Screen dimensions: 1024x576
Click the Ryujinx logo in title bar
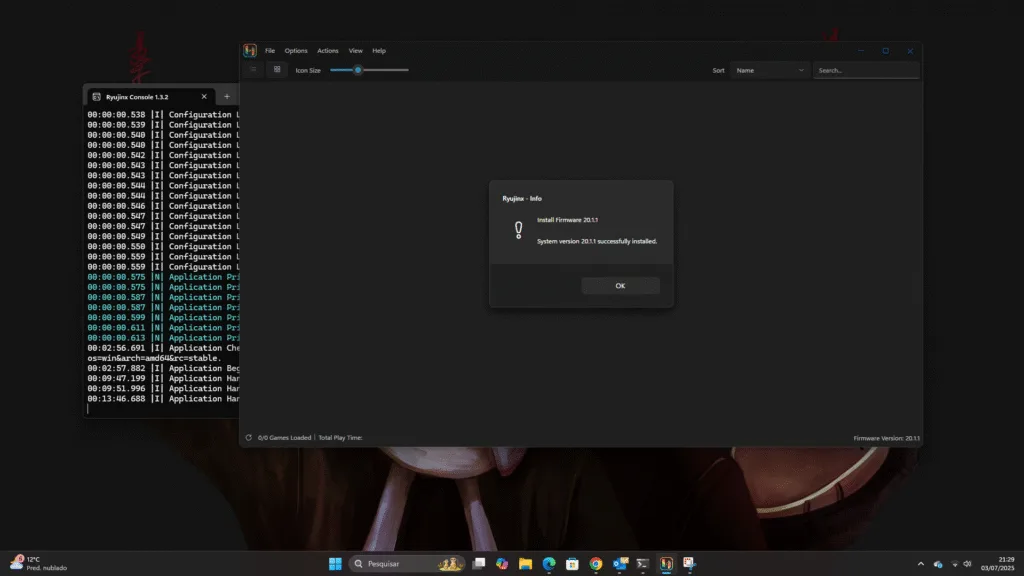pos(250,50)
